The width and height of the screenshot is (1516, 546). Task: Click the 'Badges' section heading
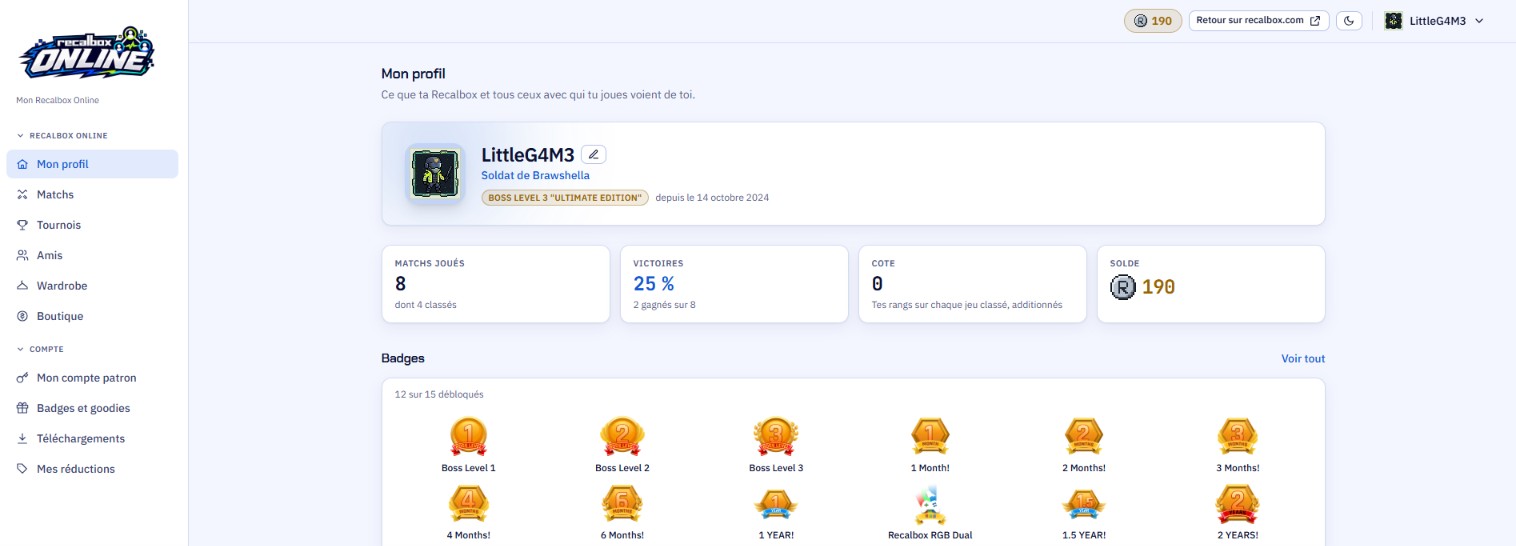point(403,358)
